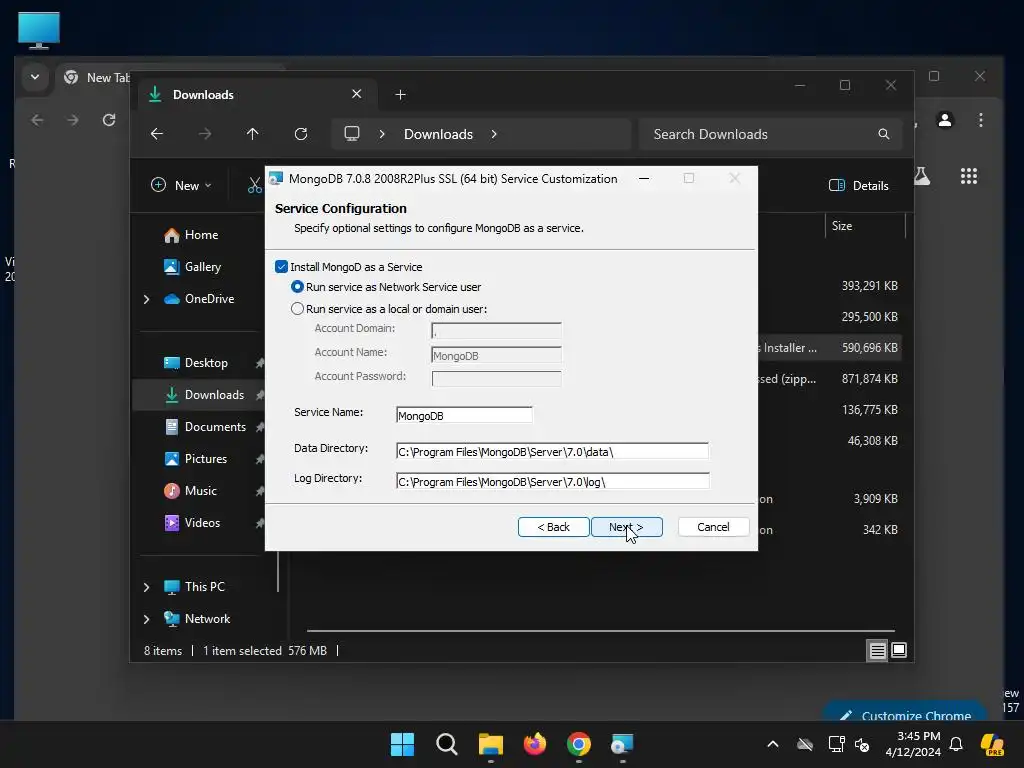Screen dimensions: 1024x768
Task: Click the Service Name input field
Action: tap(464, 415)
